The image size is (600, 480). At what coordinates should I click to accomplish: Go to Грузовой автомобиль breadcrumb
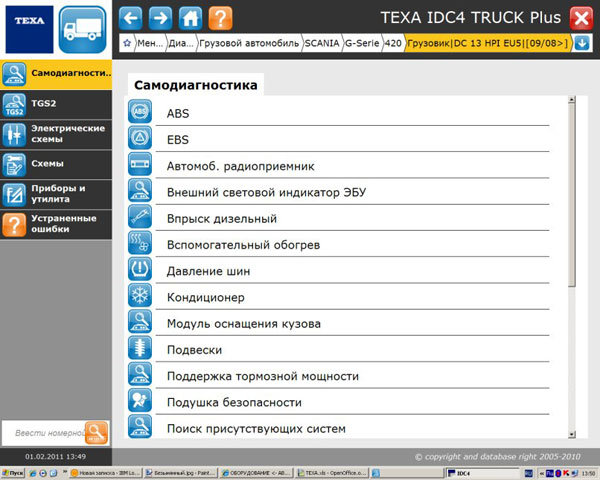(249, 43)
